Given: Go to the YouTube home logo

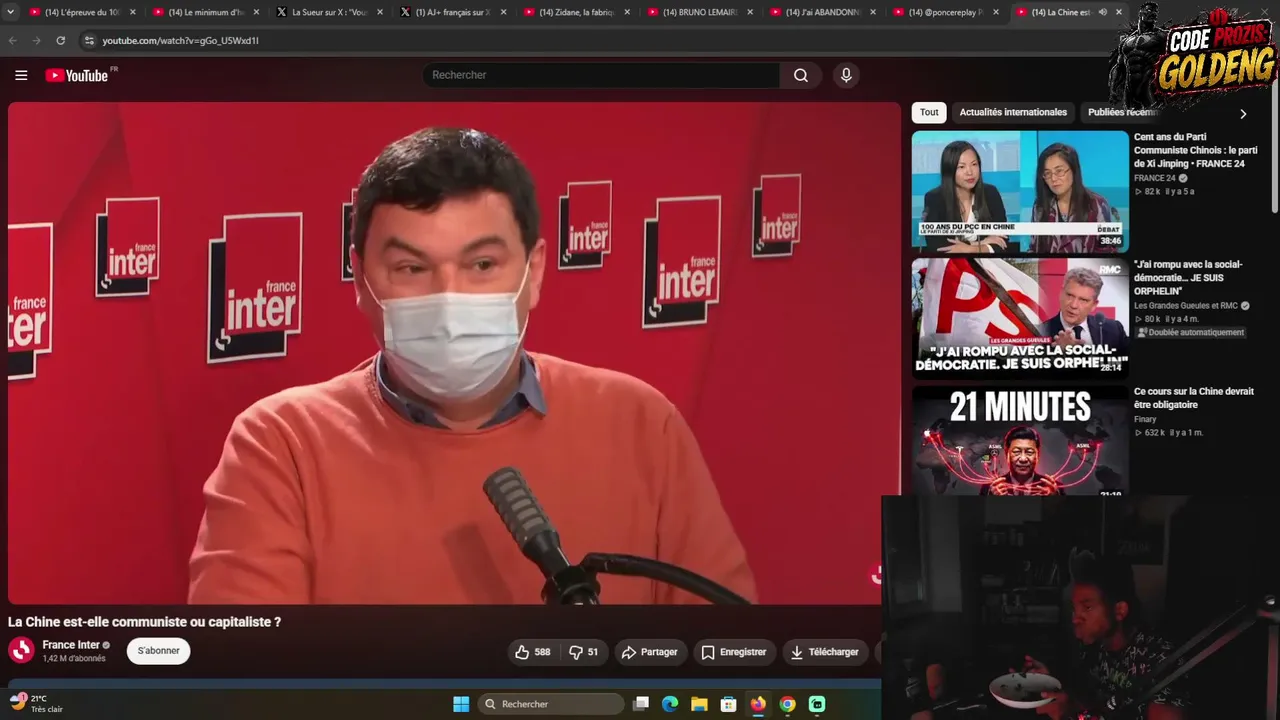Looking at the screenshot, I should click(x=77, y=75).
